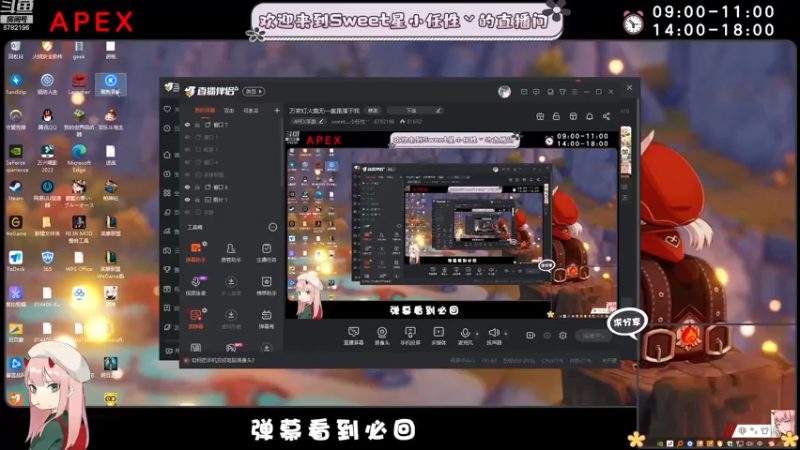Viewport: 800px width, 450px height.
Task: Toggle visibility of the 窗口 4 source
Action: point(187,162)
